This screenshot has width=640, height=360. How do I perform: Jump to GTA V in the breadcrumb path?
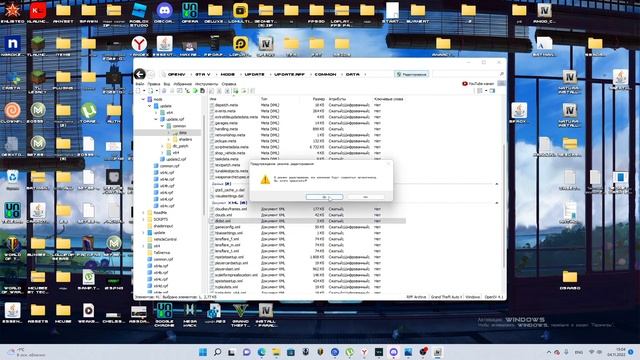203,74
